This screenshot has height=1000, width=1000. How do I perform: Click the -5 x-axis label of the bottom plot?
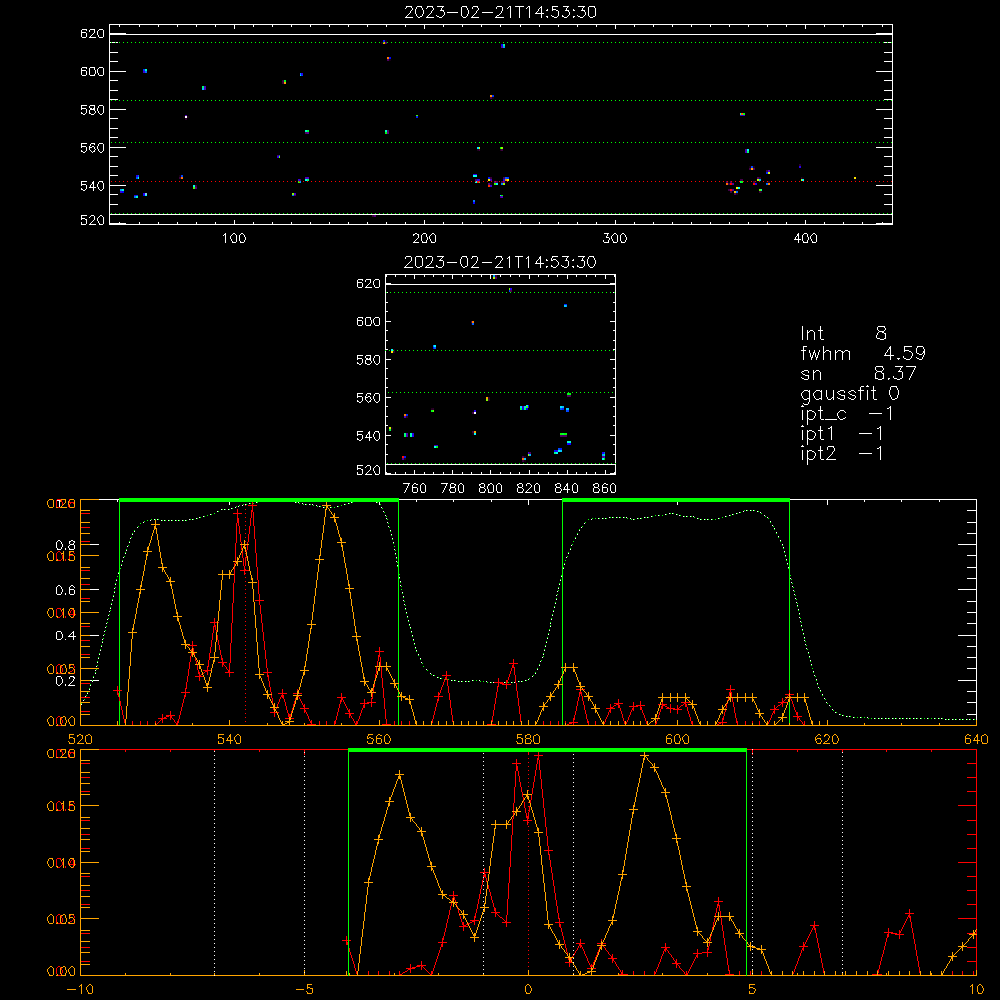click(304, 990)
